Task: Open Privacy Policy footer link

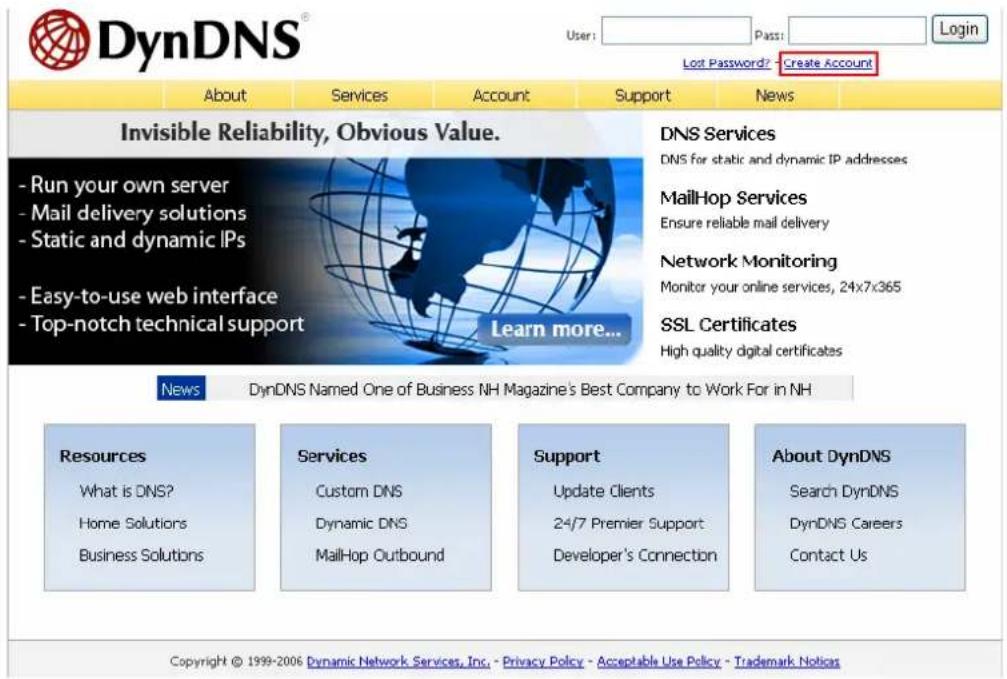Action: pos(543,661)
